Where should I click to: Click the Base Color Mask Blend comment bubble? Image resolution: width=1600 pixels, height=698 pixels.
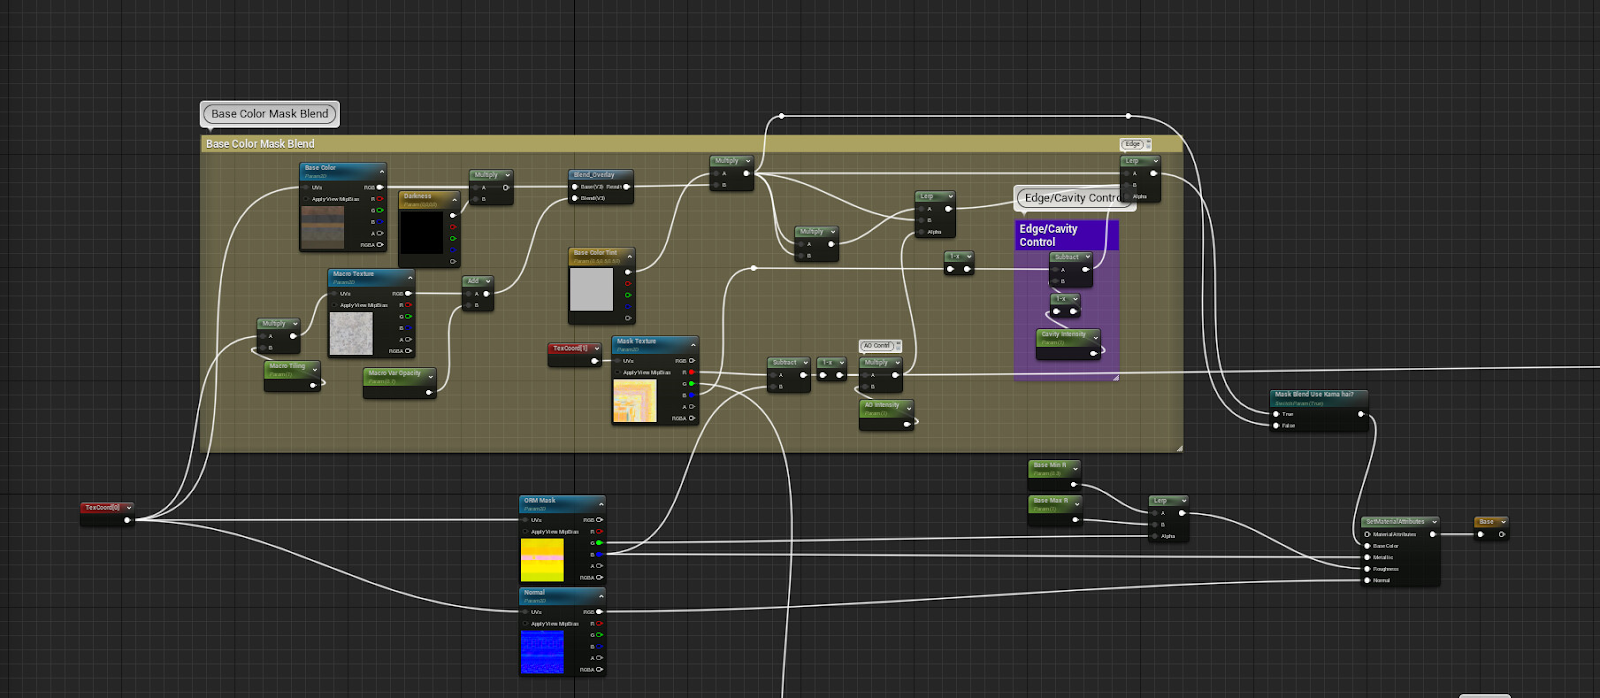269,114
